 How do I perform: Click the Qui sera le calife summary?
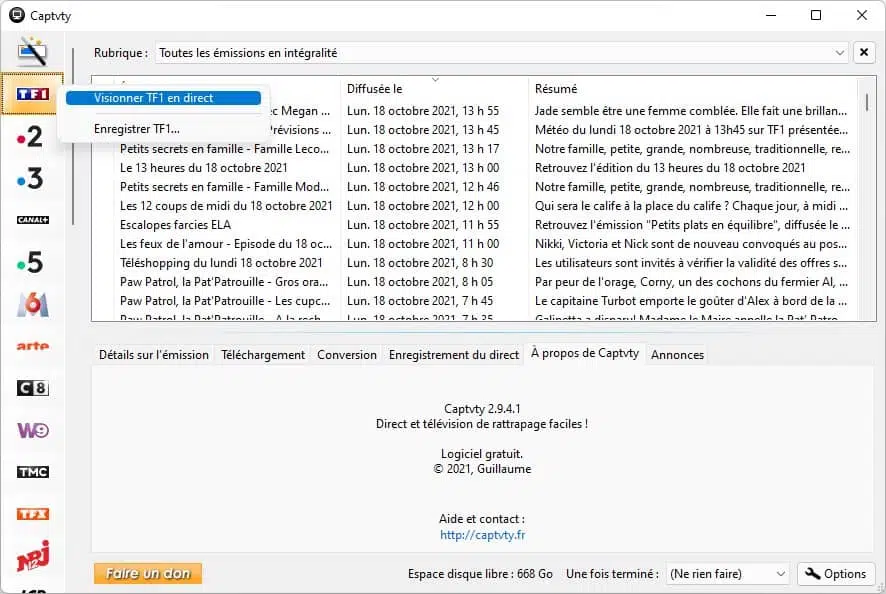point(692,206)
